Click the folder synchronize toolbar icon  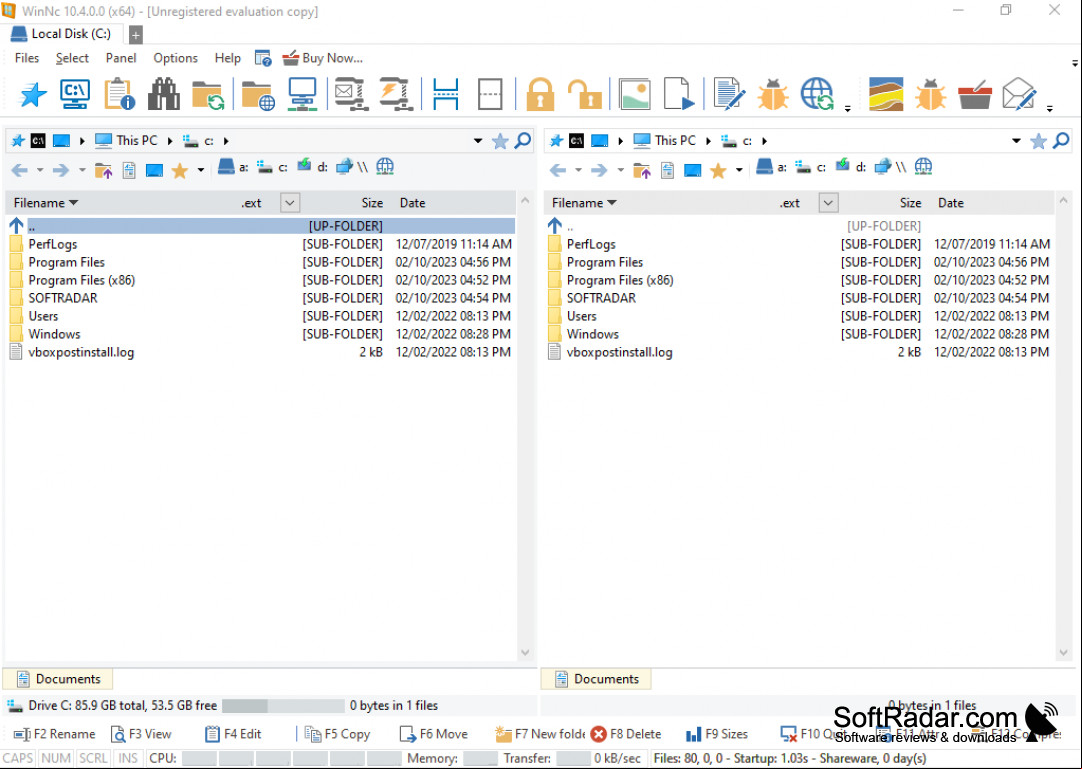(x=207, y=95)
